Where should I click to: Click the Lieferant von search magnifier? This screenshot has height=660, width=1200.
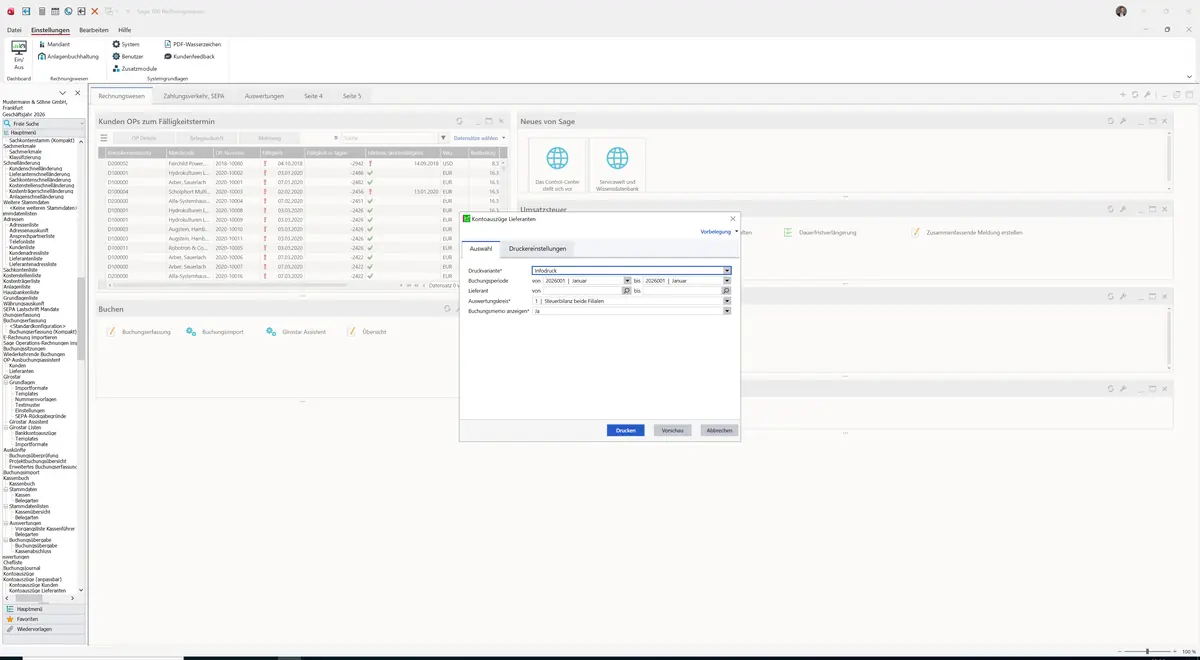point(627,291)
